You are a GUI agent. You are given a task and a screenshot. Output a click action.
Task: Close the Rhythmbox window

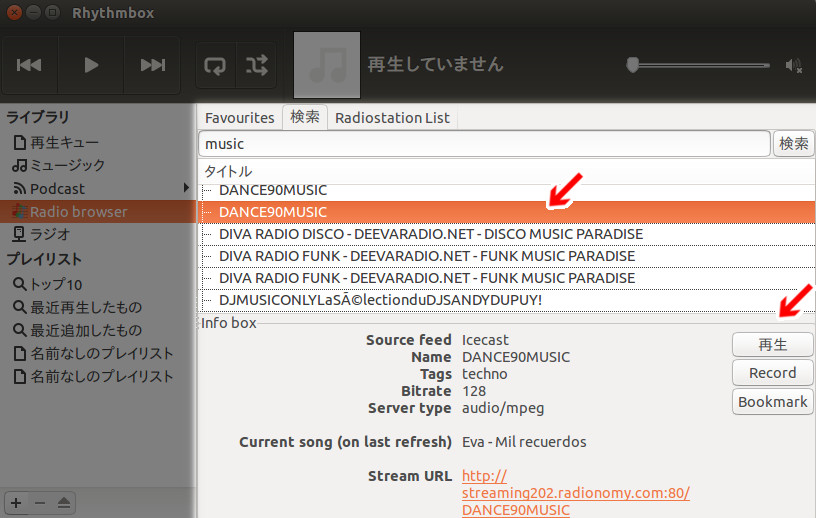15,12
